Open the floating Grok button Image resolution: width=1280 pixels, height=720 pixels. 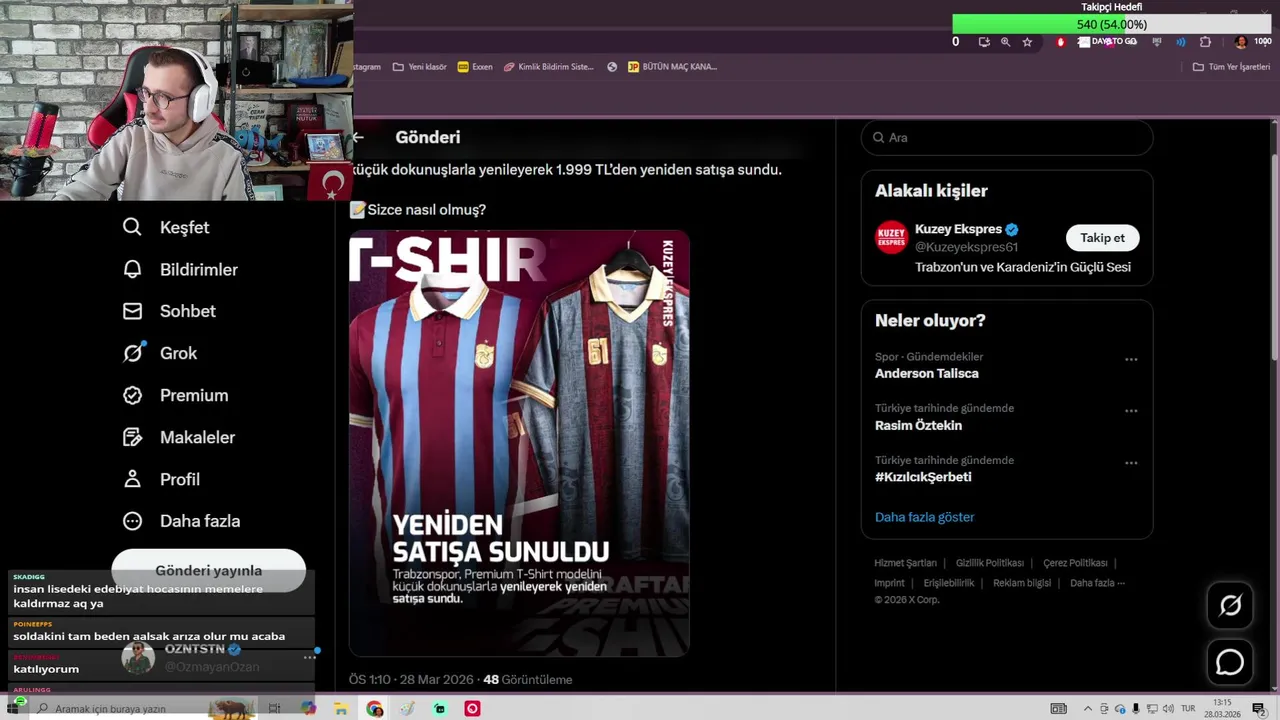pos(1230,605)
